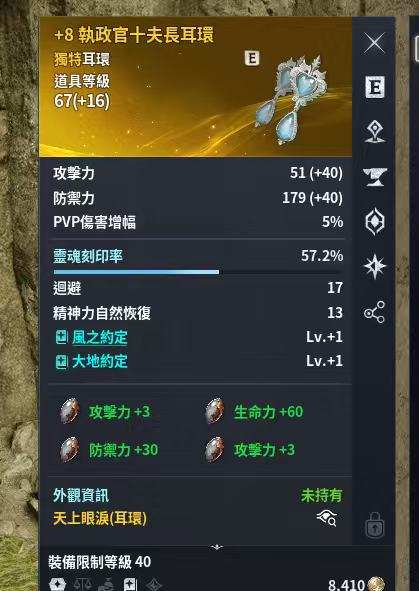Image resolution: width=419 pixels, height=591 pixels.
Task: Click the 風之約定 underlined link text
Action: point(100,337)
